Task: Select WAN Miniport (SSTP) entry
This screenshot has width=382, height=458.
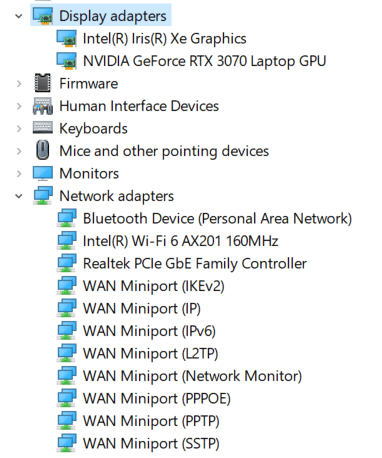Action: point(151,444)
